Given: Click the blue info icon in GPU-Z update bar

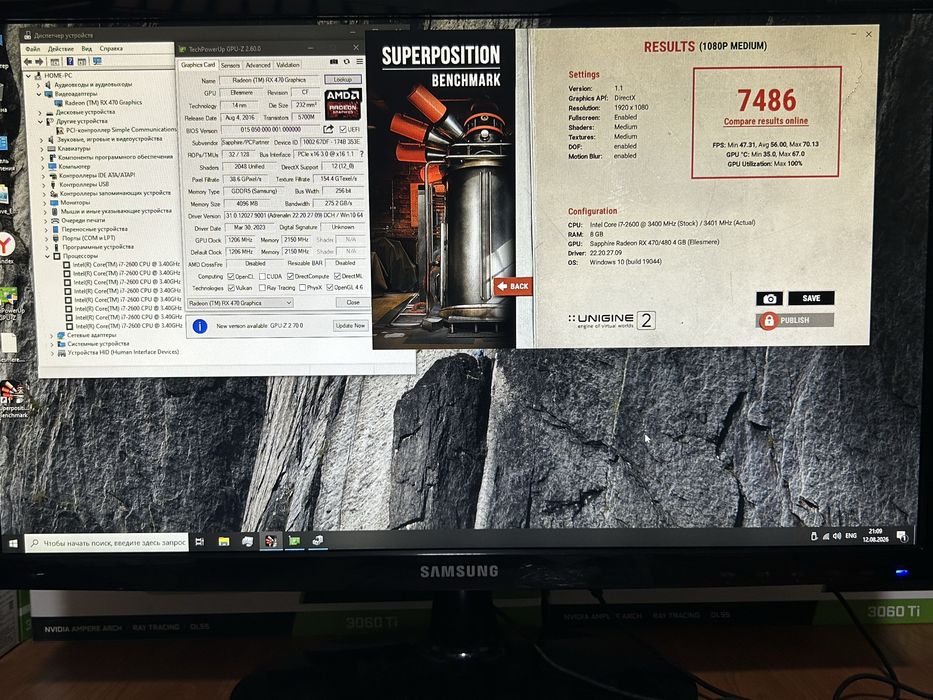Looking at the screenshot, I should 200,326.
